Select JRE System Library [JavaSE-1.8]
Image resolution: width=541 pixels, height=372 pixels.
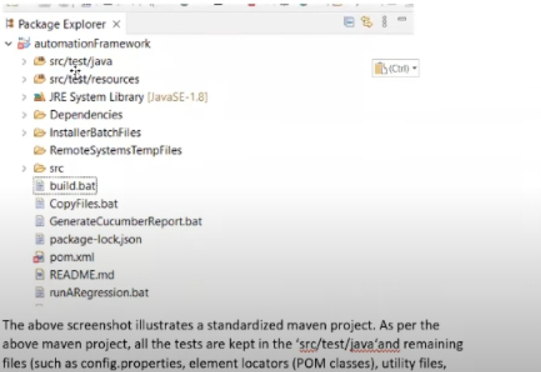[x=128, y=97]
